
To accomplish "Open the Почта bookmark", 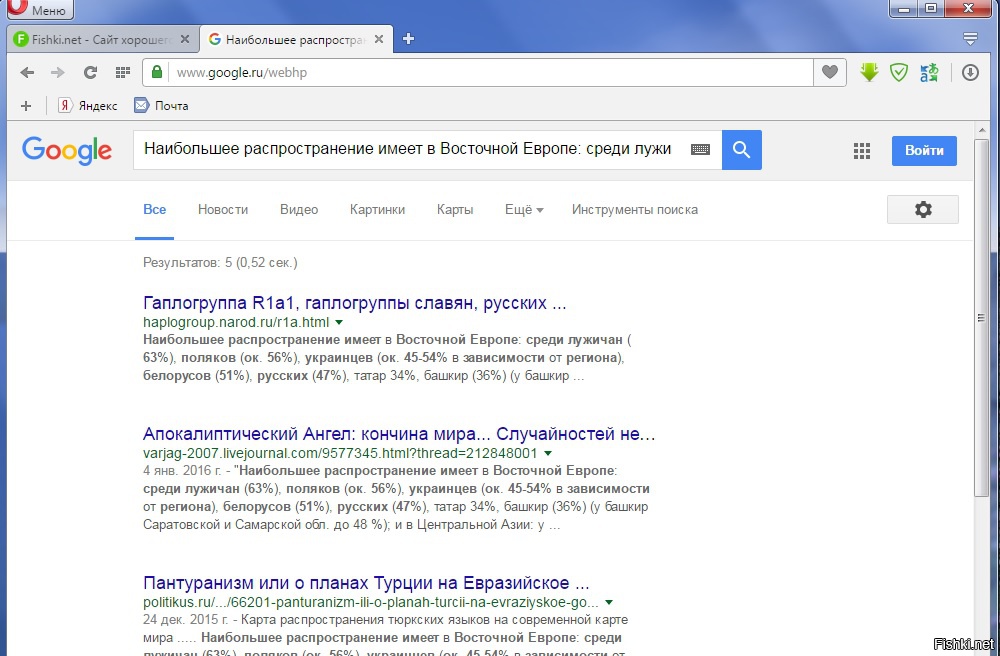I will click(161, 106).
